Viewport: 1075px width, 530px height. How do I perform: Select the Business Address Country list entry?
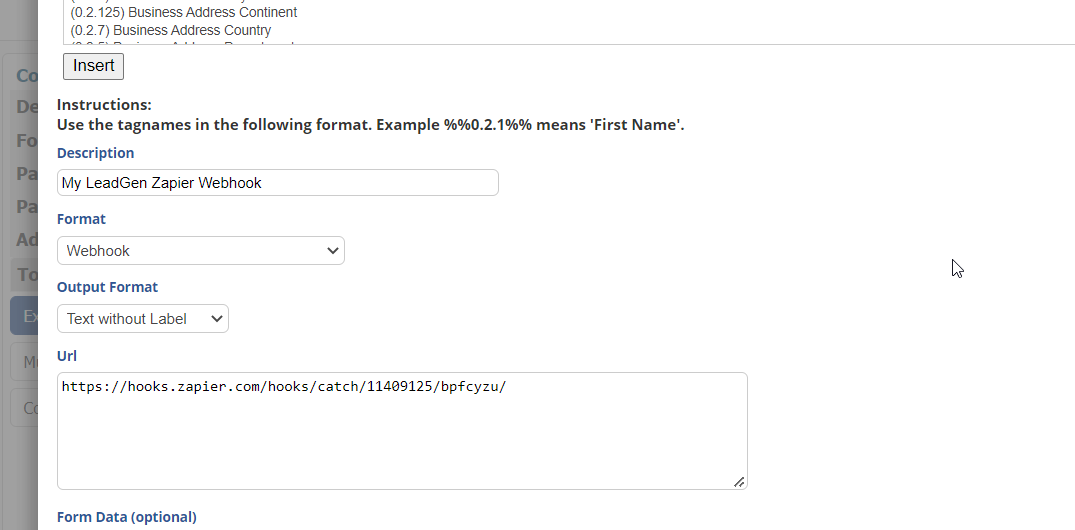171,31
